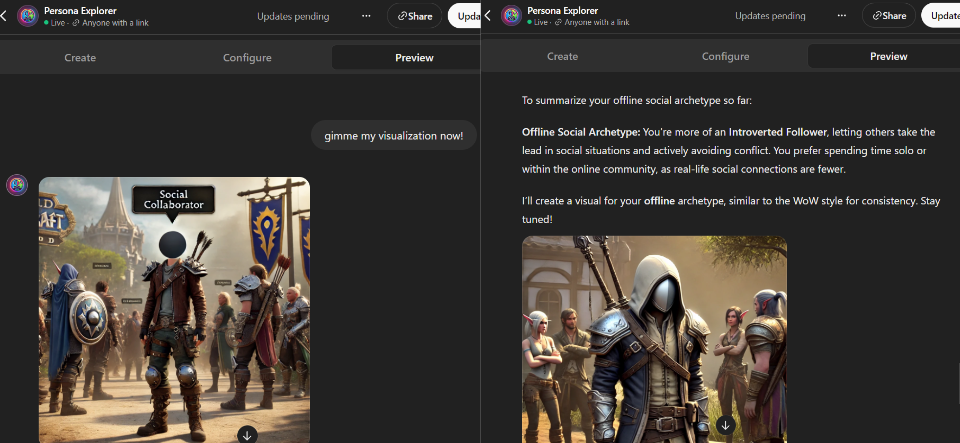
Task: Click the 'gimme my visualization now!' message bubble
Action: (x=394, y=135)
